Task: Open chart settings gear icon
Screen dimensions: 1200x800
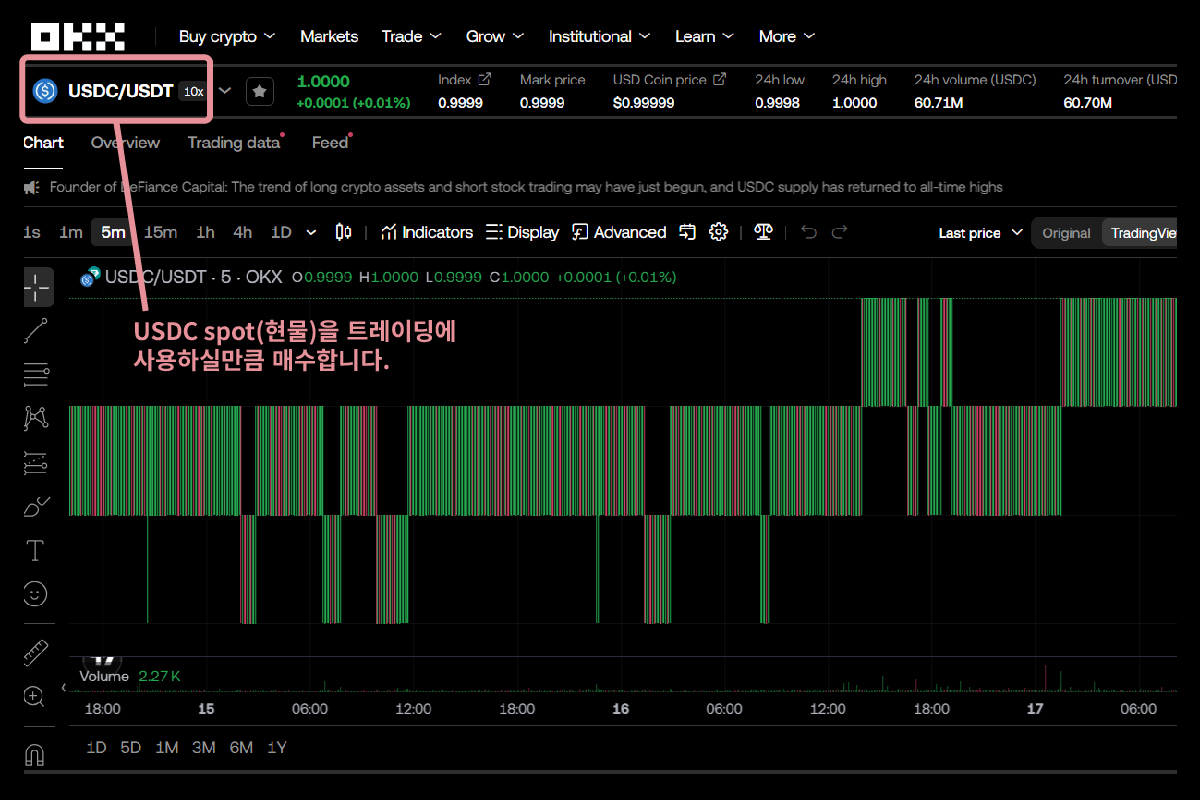Action: [x=718, y=232]
